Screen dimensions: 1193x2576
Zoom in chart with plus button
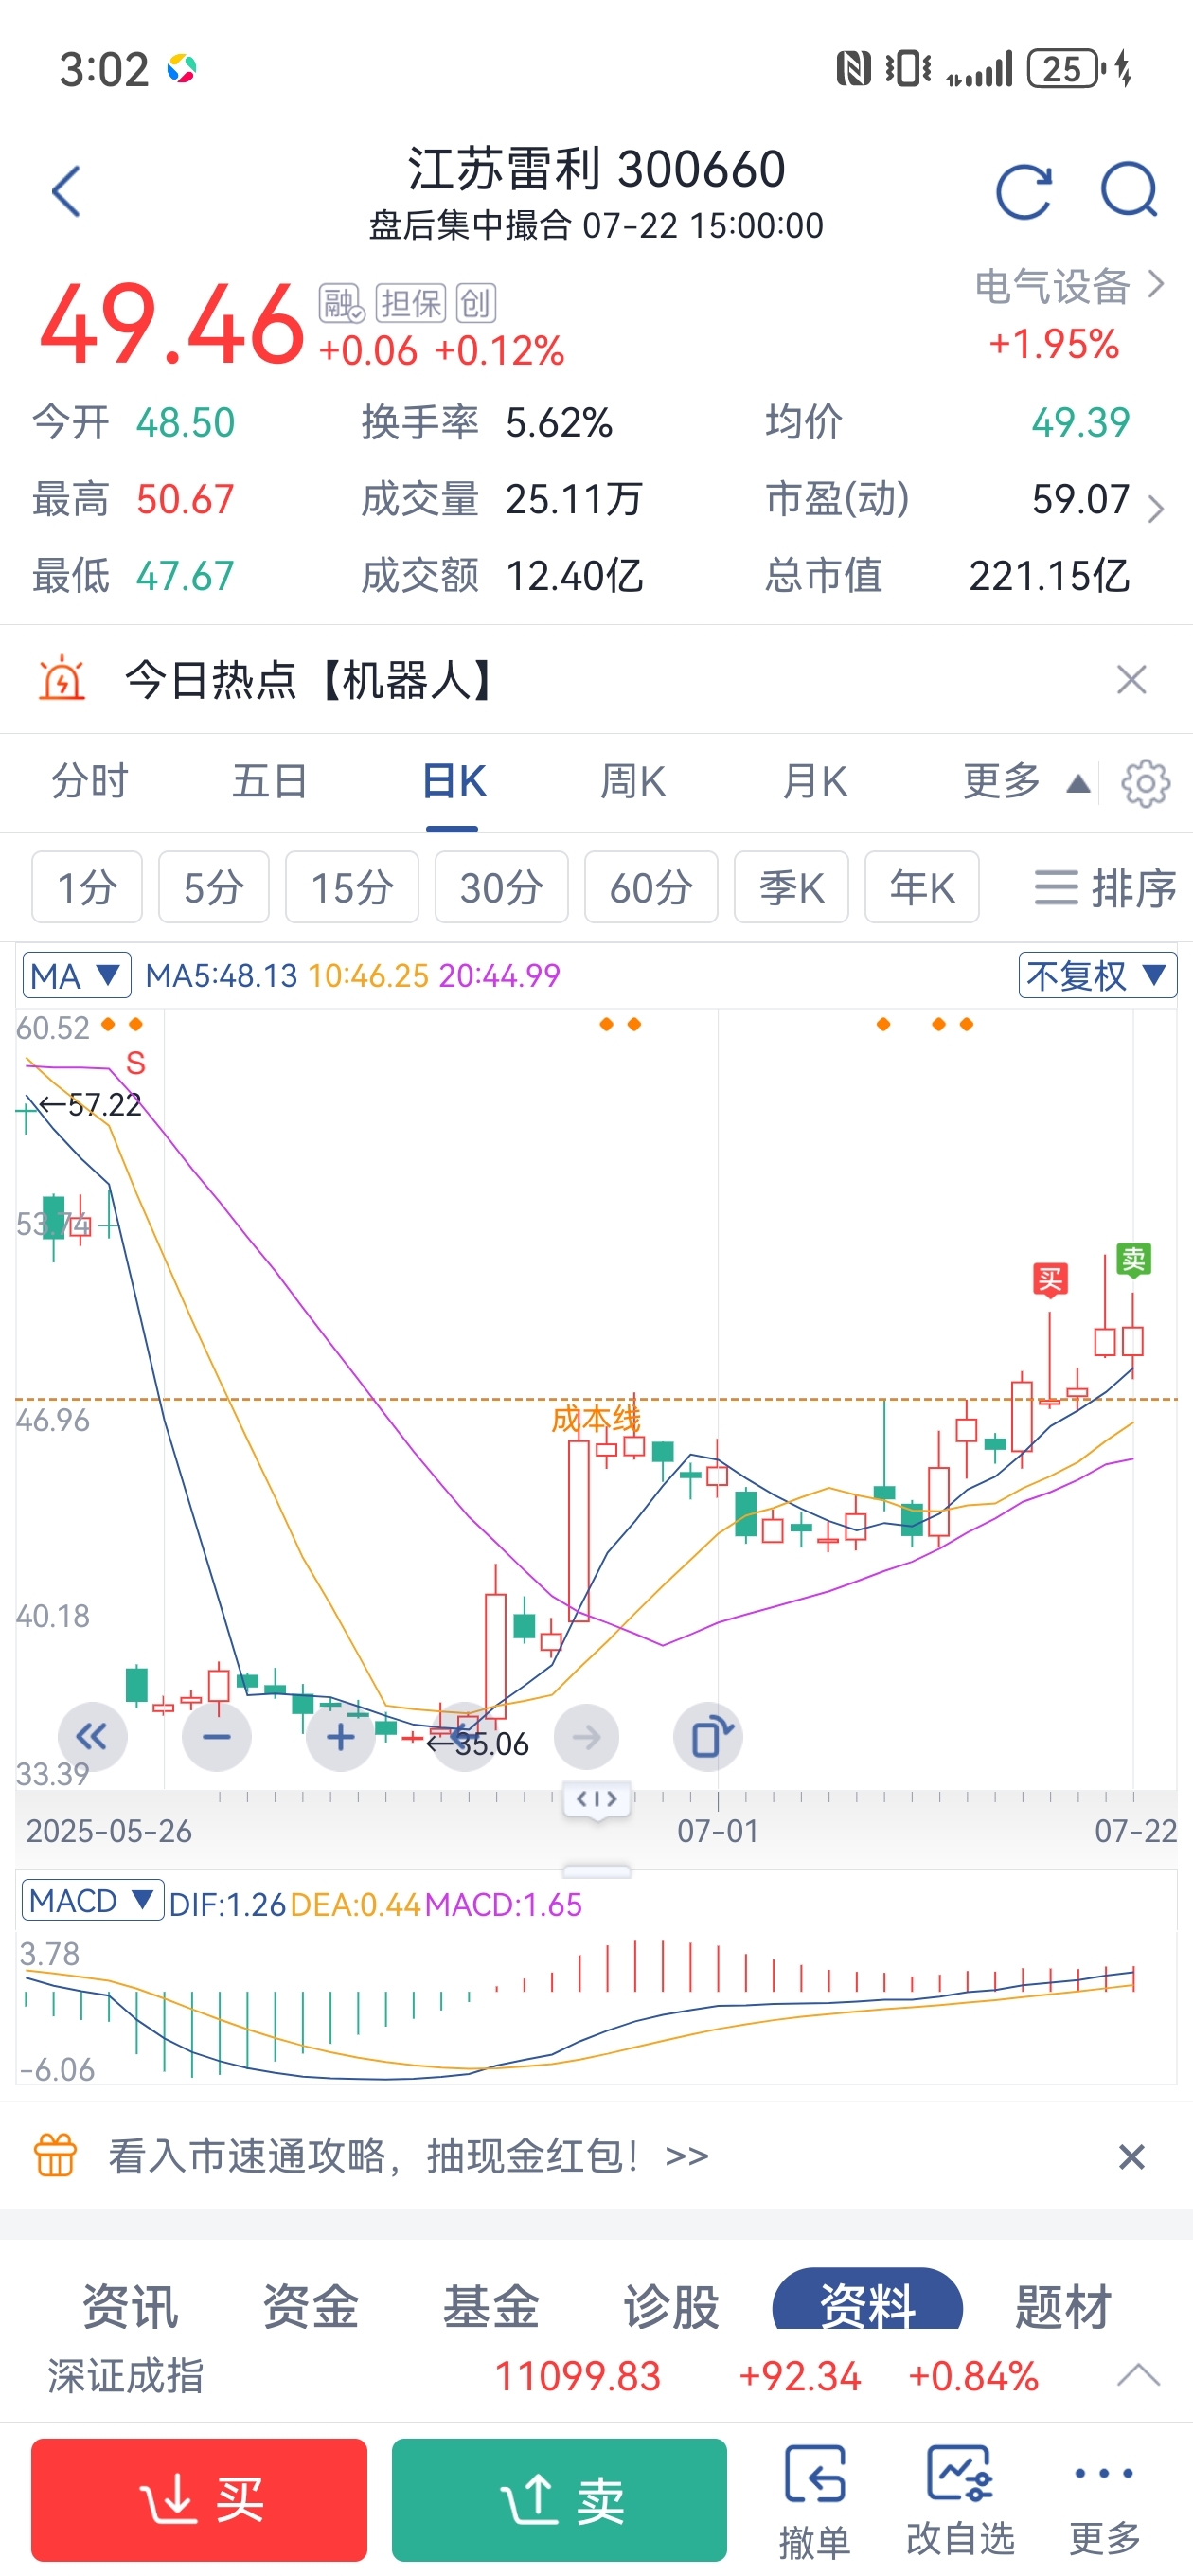pos(340,1737)
